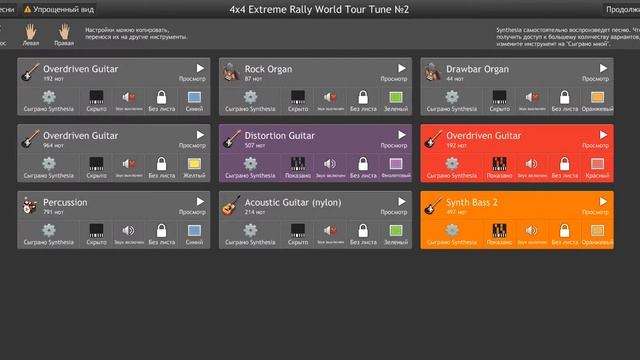
Task: Hide the red Overdriven Guitar notes (Показано)
Action: click(x=500, y=164)
